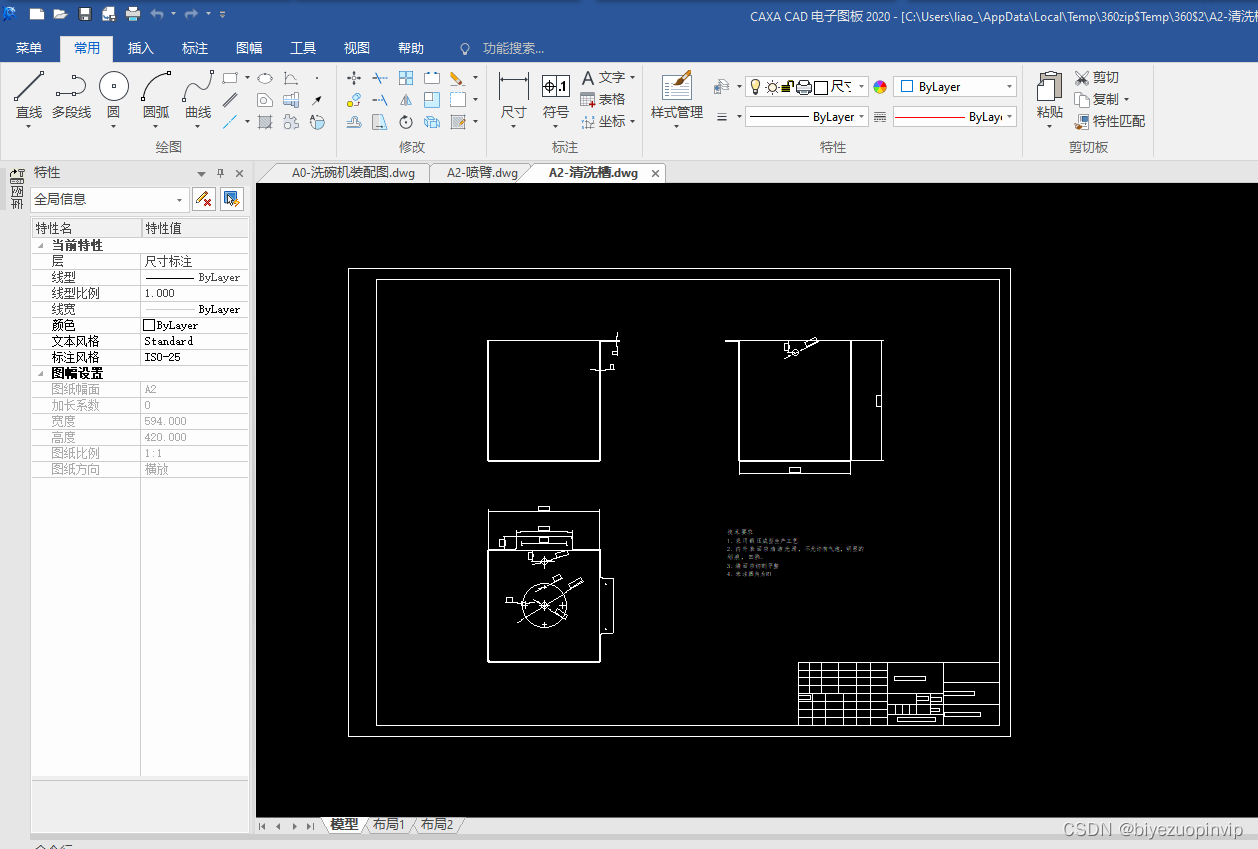Viewport: 1258px width, 849px height.
Task: Switch to the 插入 ribbon tab
Action: (141, 48)
